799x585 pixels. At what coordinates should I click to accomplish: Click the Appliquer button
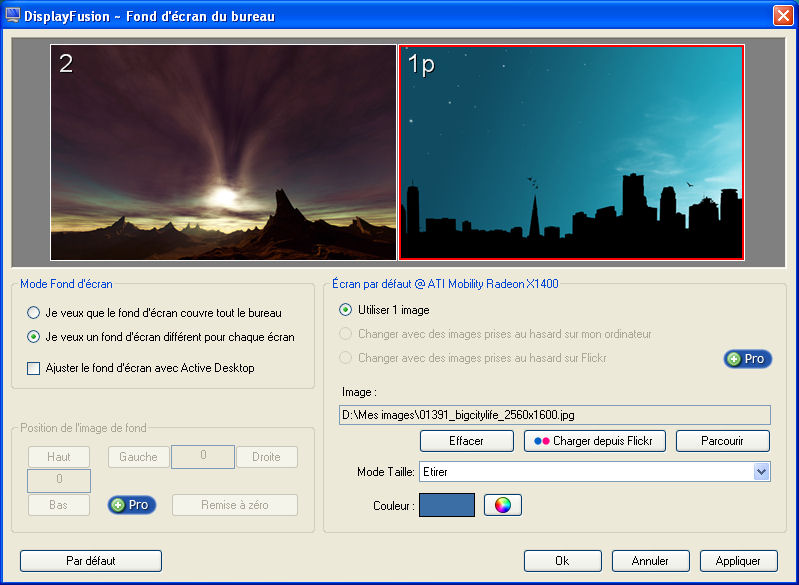[738, 561]
